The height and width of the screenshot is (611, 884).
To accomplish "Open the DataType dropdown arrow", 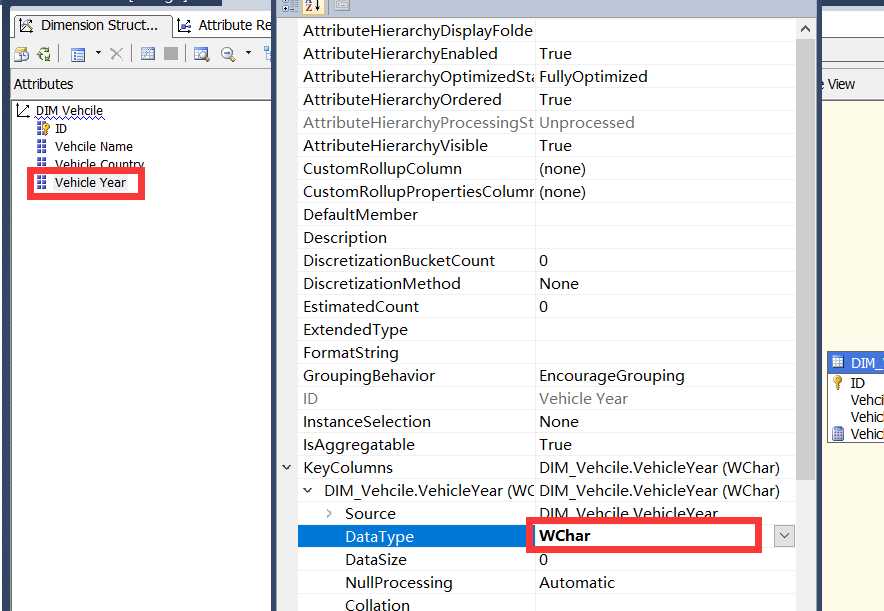I will tap(784, 536).
